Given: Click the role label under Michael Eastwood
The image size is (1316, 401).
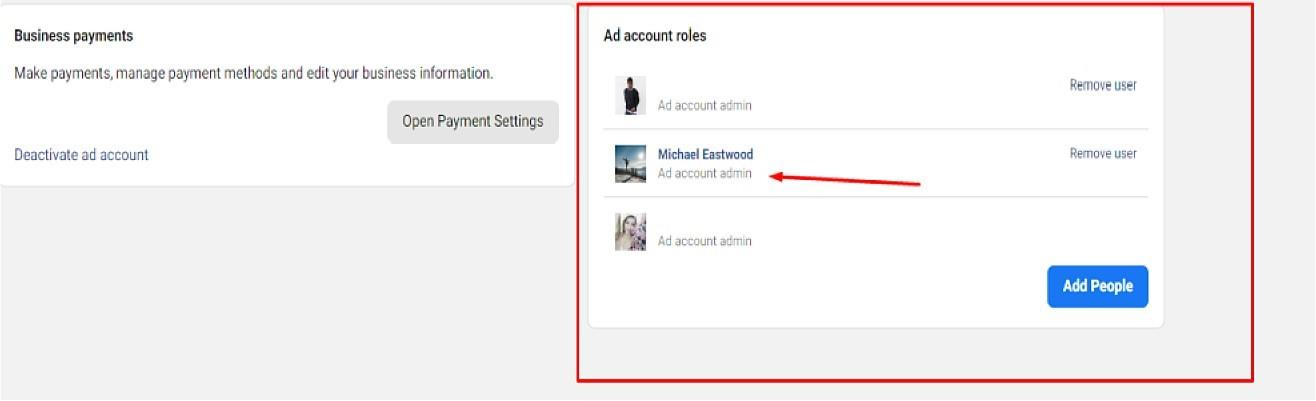Looking at the screenshot, I should coord(704,174).
